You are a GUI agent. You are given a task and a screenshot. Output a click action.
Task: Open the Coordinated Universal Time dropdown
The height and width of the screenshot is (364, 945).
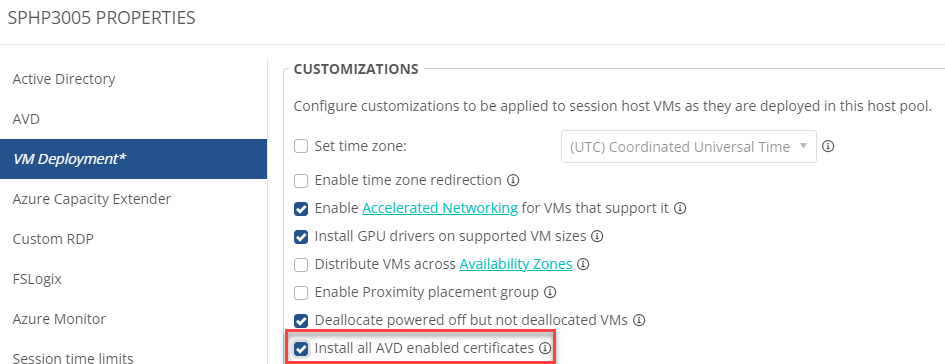[x=688, y=146]
